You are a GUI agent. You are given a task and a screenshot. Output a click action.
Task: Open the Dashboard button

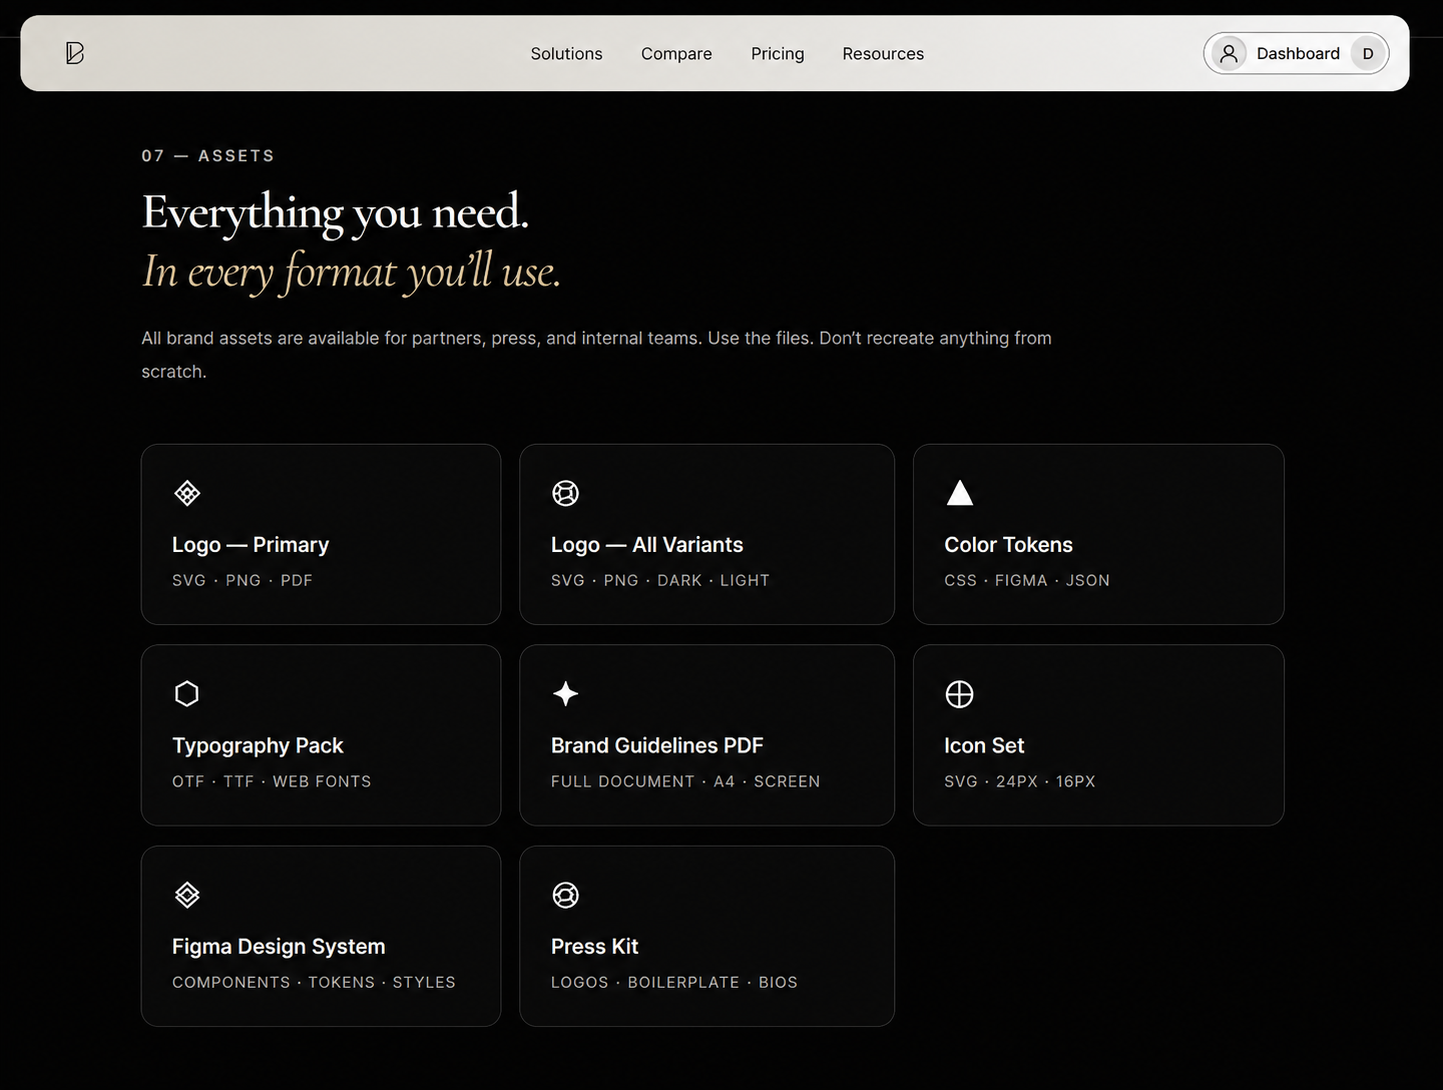(1296, 54)
